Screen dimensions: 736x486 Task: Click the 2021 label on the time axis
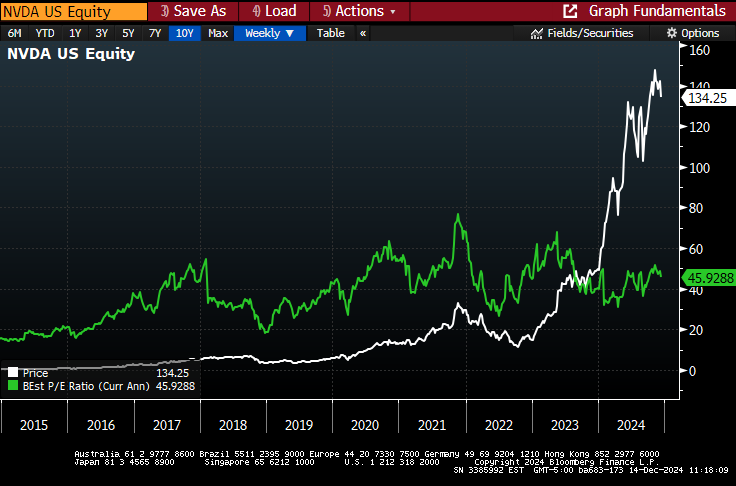pyautogui.click(x=432, y=425)
